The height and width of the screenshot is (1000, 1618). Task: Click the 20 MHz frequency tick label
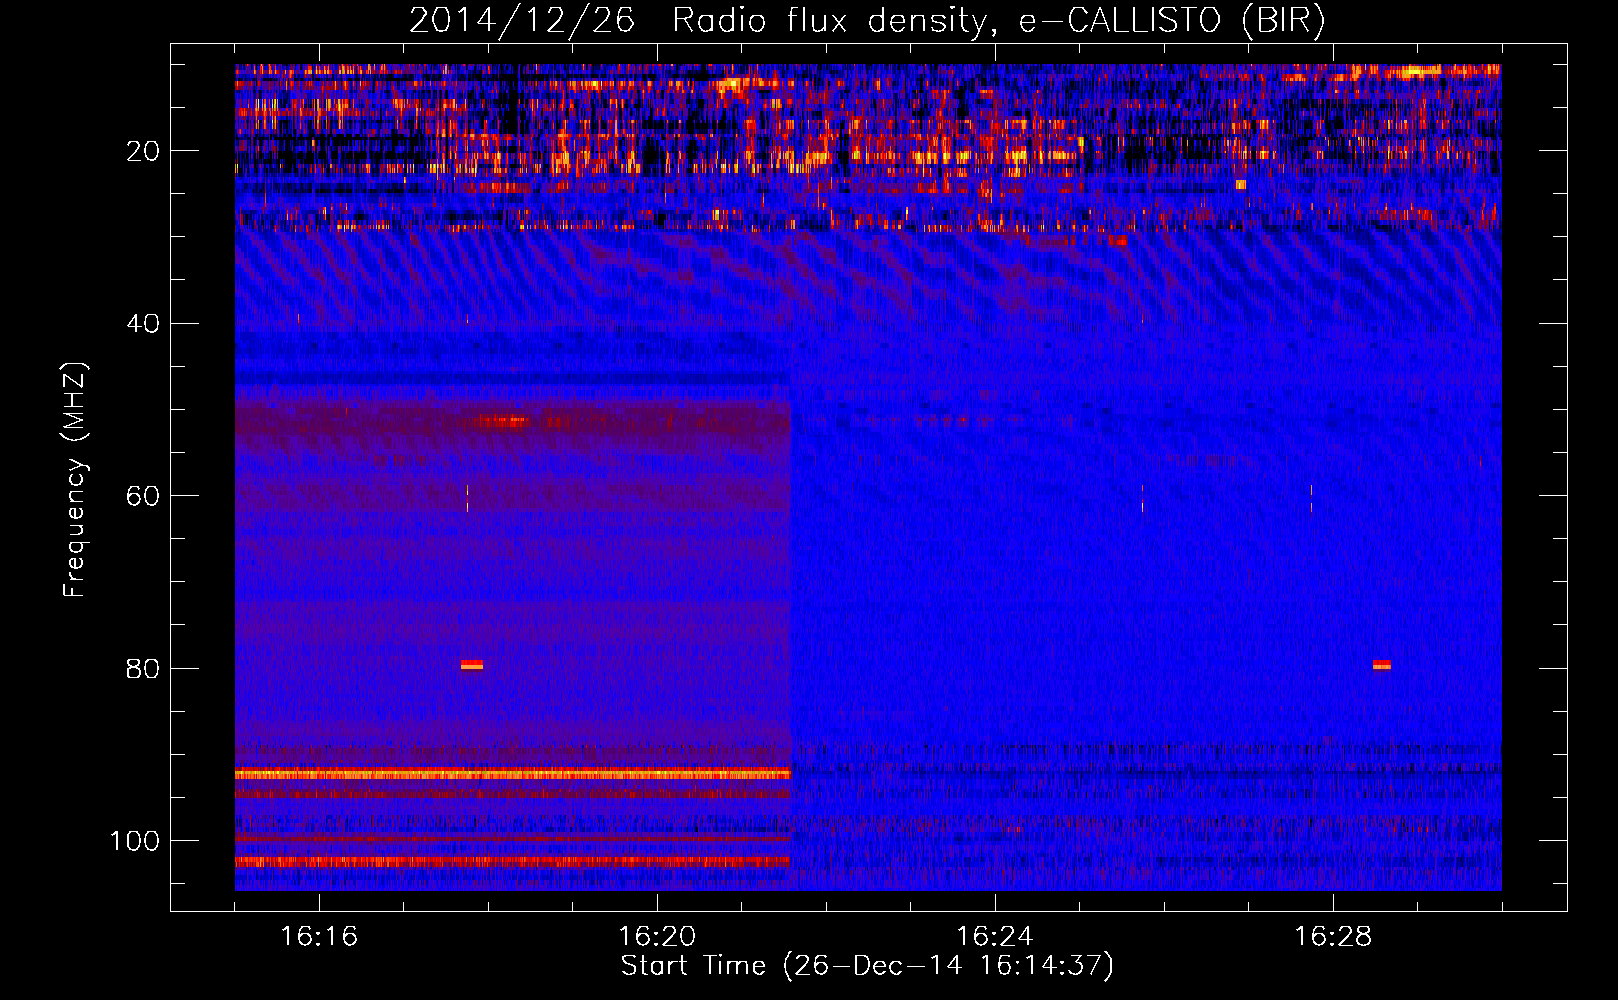pos(144,151)
